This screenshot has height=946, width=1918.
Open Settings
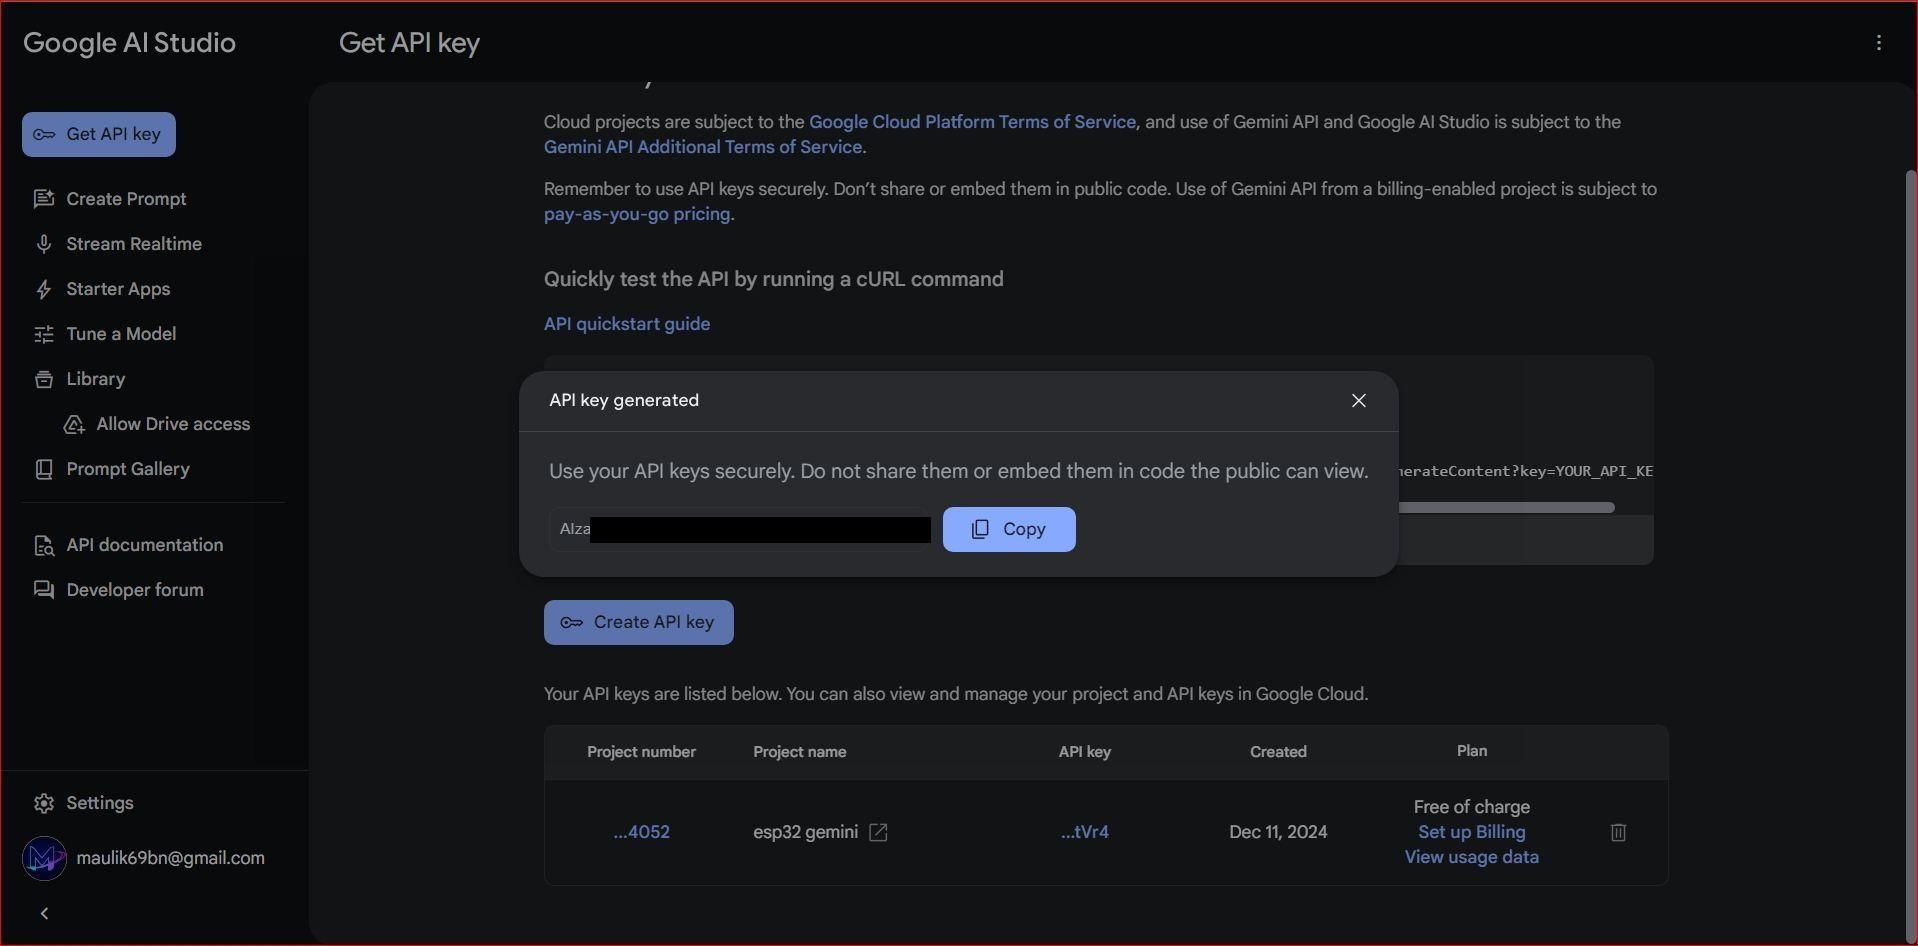[x=97, y=802]
